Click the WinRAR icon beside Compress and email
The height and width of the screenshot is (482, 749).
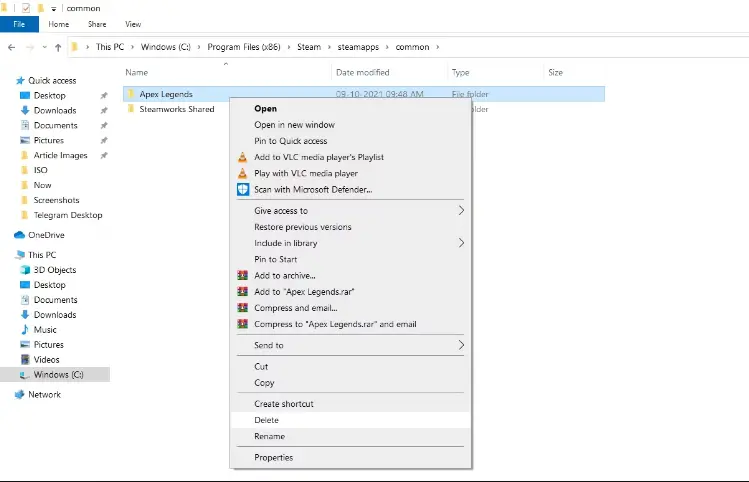242,308
